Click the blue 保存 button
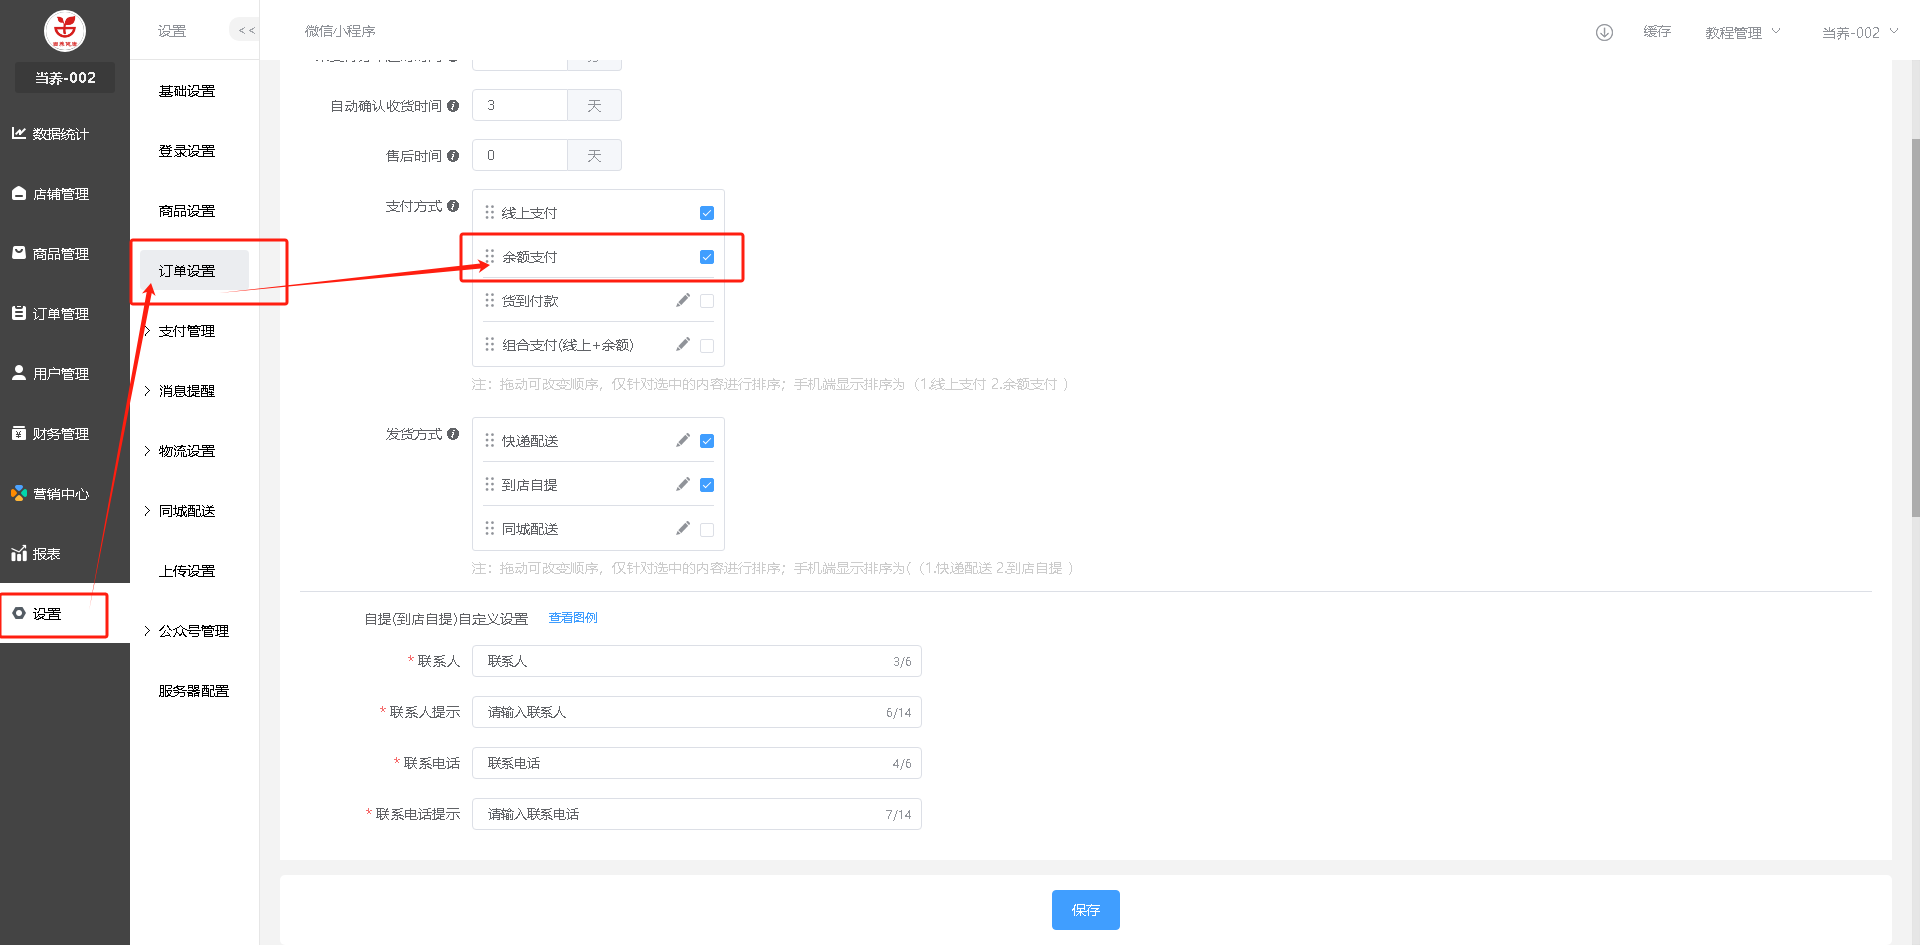Image resolution: width=1920 pixels, height=945 pixels. point(1085,910)
